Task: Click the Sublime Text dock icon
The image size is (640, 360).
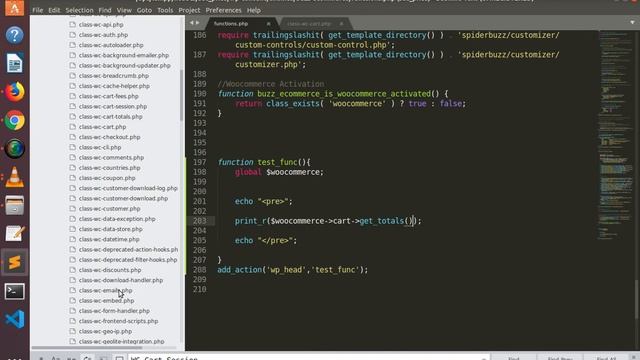Action: coord(14,262)
